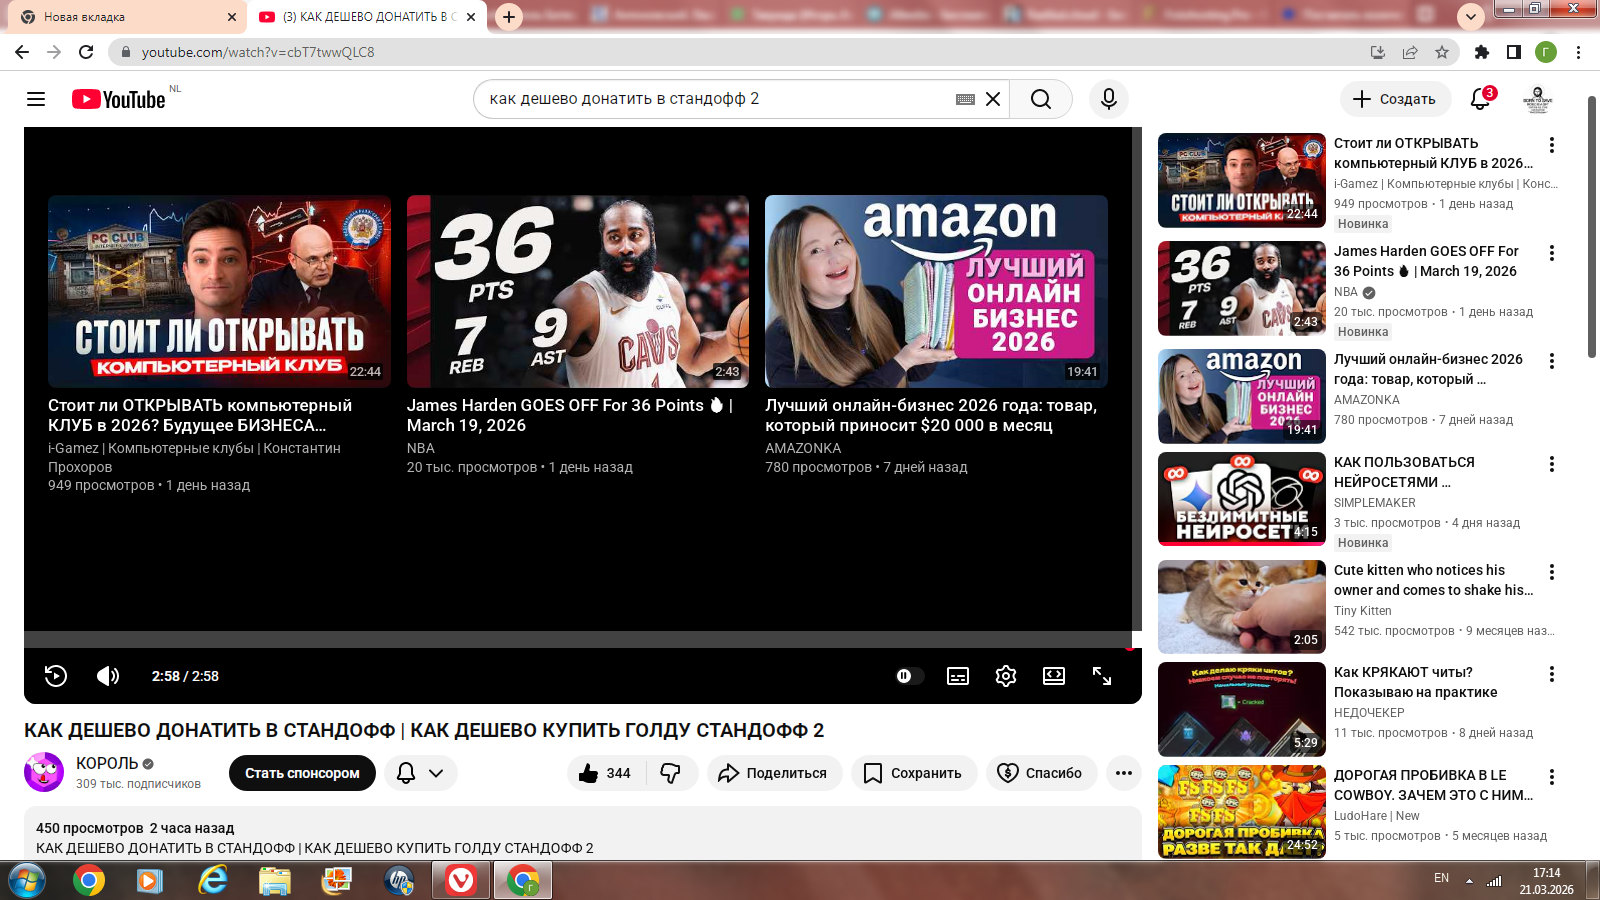Send a Спасибо super thanks
The image size is (1600, 900).
pyautogui.click(x=1041, y=773)
